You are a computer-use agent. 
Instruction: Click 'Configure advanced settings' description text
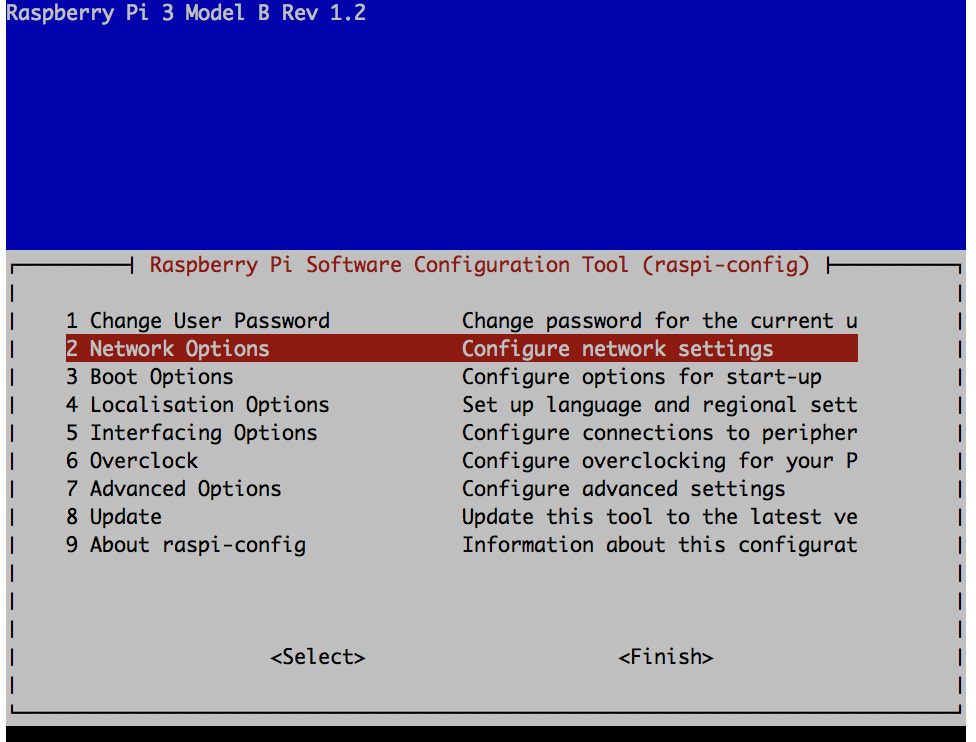click(624, 489)
